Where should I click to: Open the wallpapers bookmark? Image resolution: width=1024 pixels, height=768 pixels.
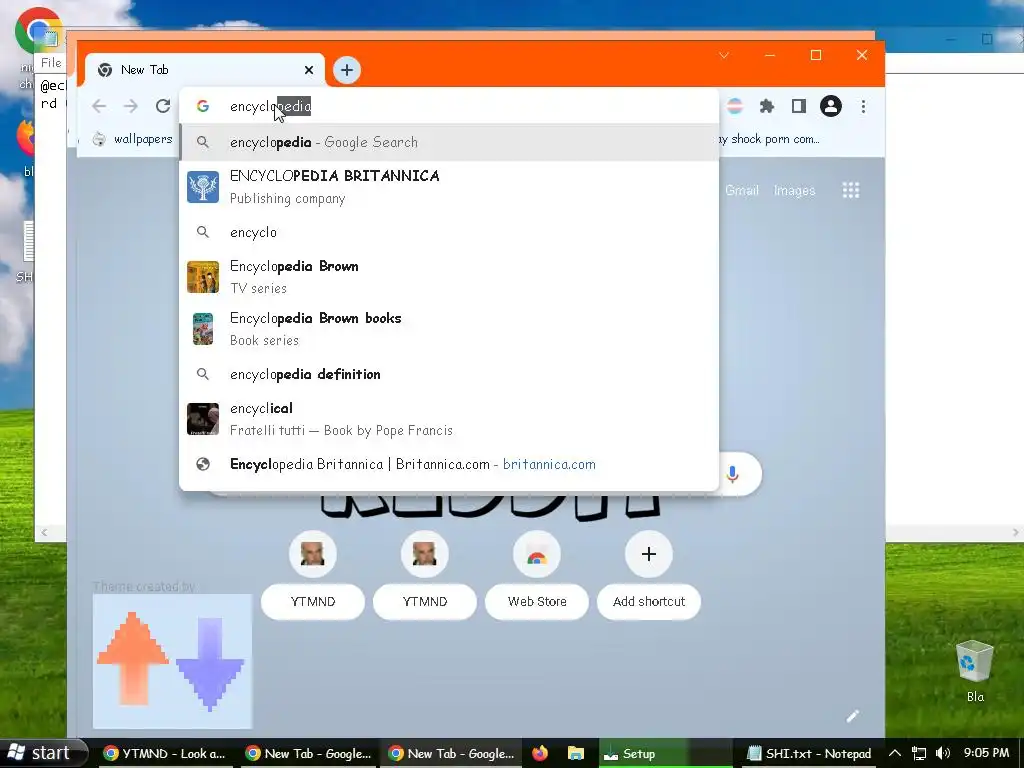[133, 139]
